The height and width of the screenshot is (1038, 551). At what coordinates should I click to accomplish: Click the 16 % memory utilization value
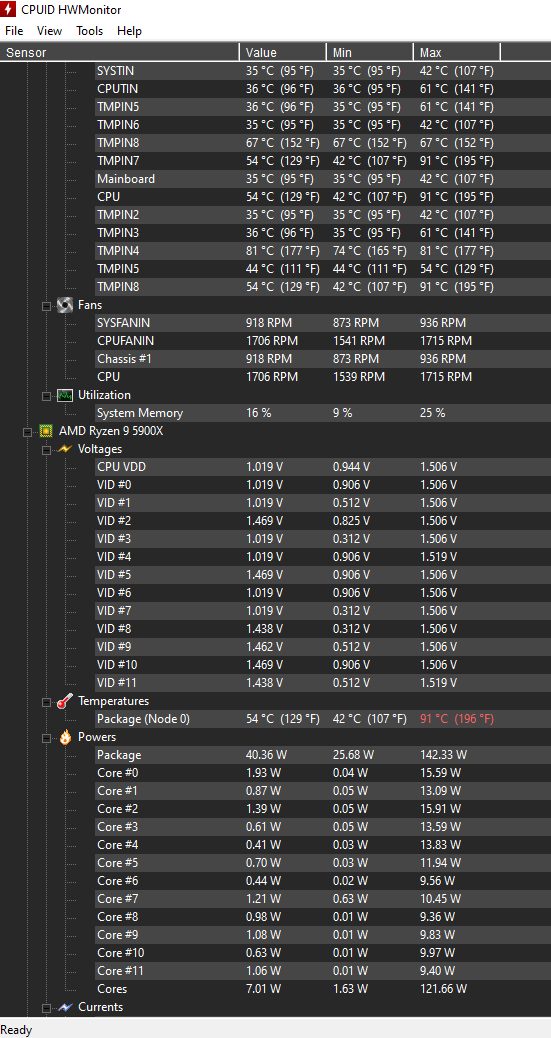point(258,413)
